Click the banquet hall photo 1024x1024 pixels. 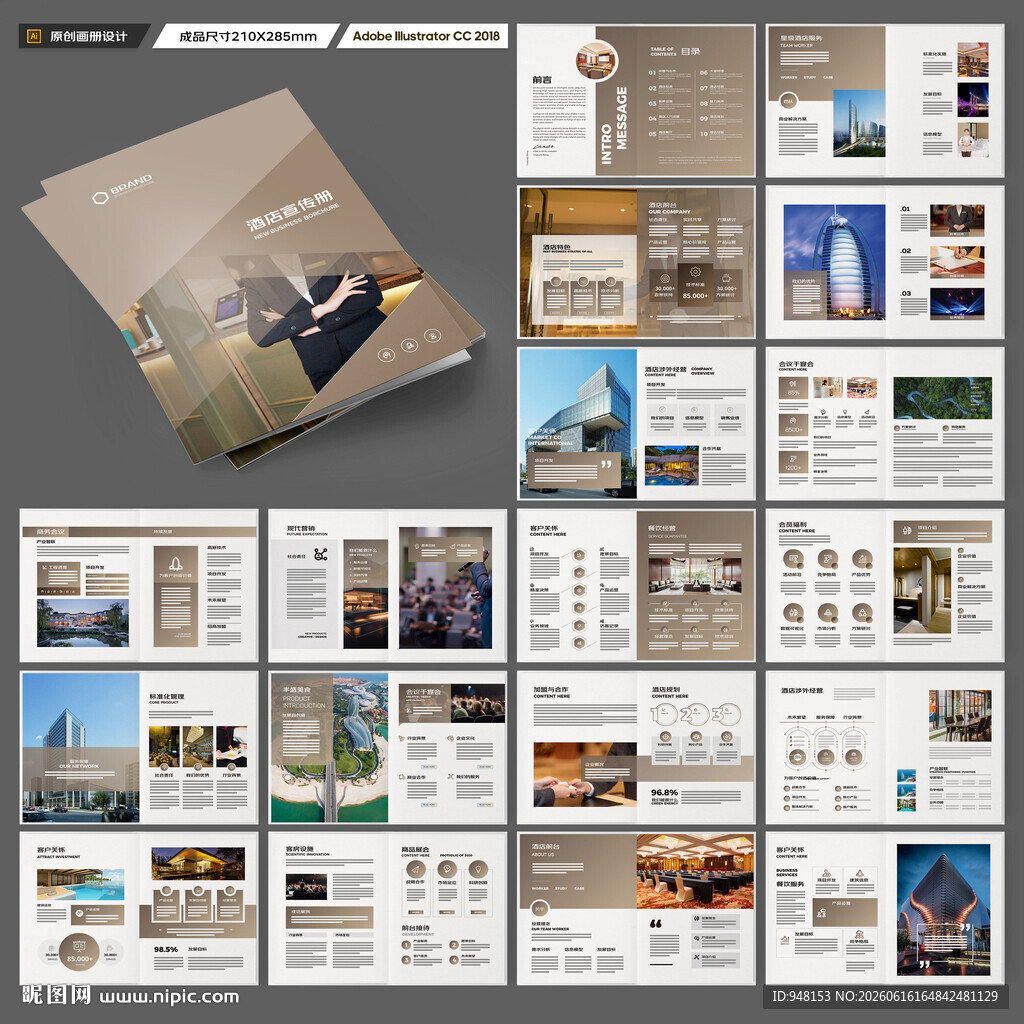tap(696, 871)
